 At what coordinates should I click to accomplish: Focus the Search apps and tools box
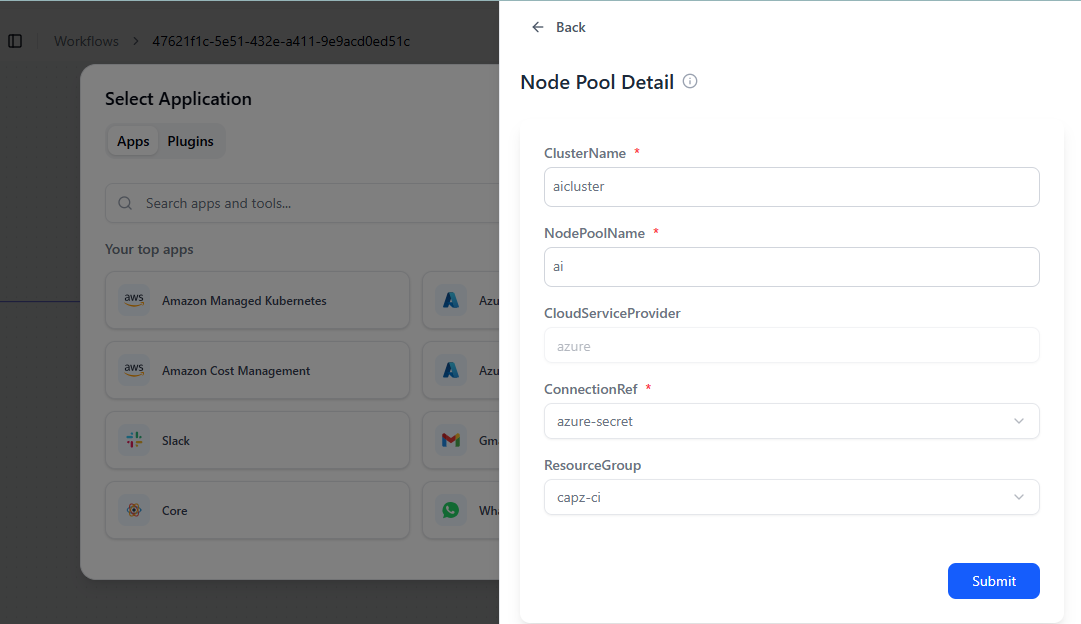pos(310,203)
